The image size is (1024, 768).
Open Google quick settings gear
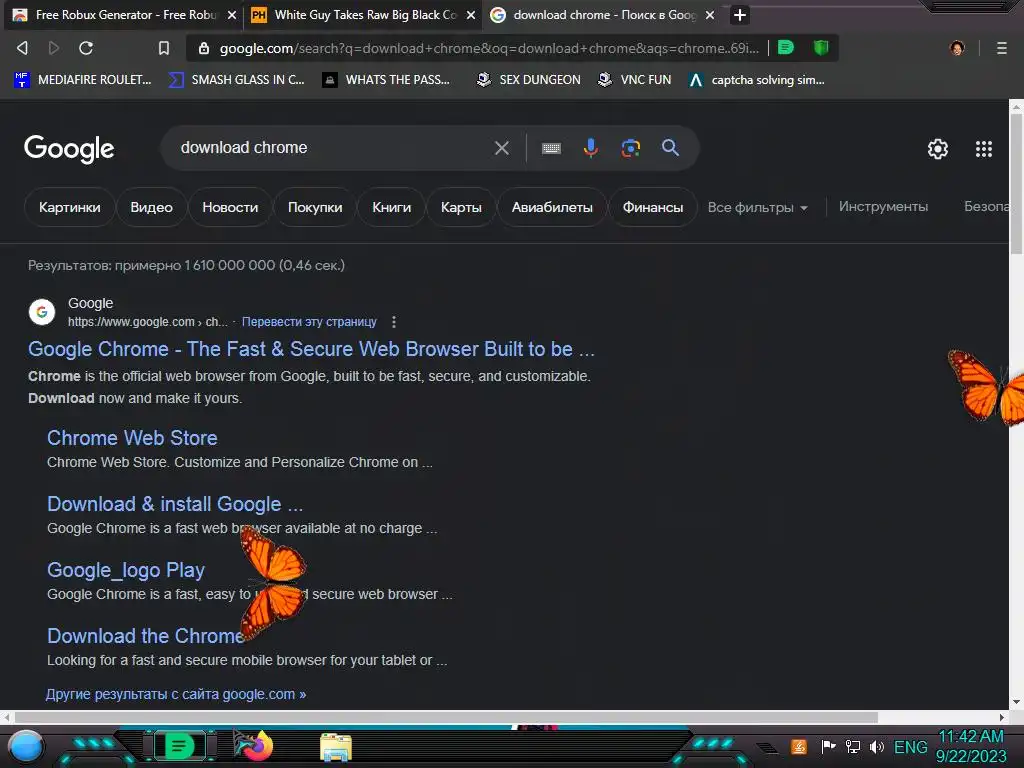click(938, 149)
